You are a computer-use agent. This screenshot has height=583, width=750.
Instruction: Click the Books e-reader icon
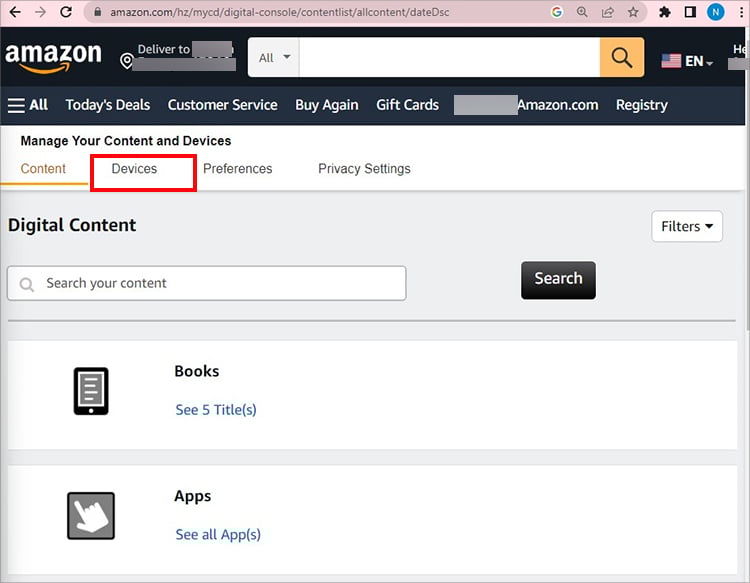click(91, 391)
